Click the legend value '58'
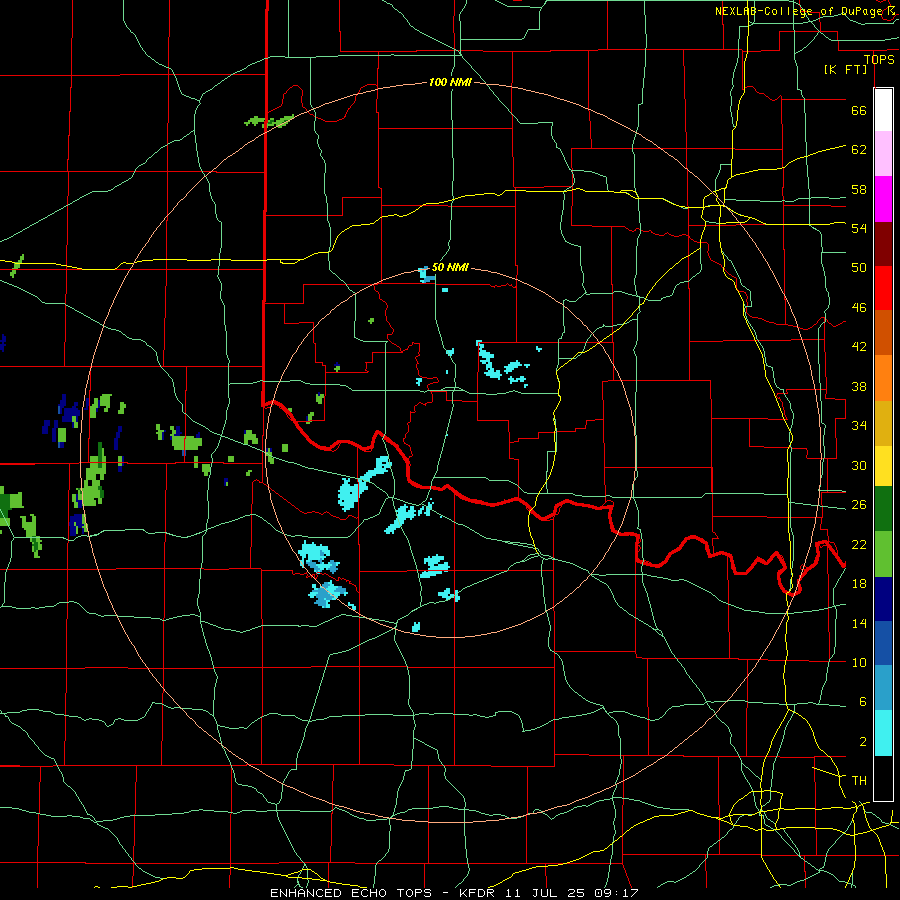 tap(859, 189)
